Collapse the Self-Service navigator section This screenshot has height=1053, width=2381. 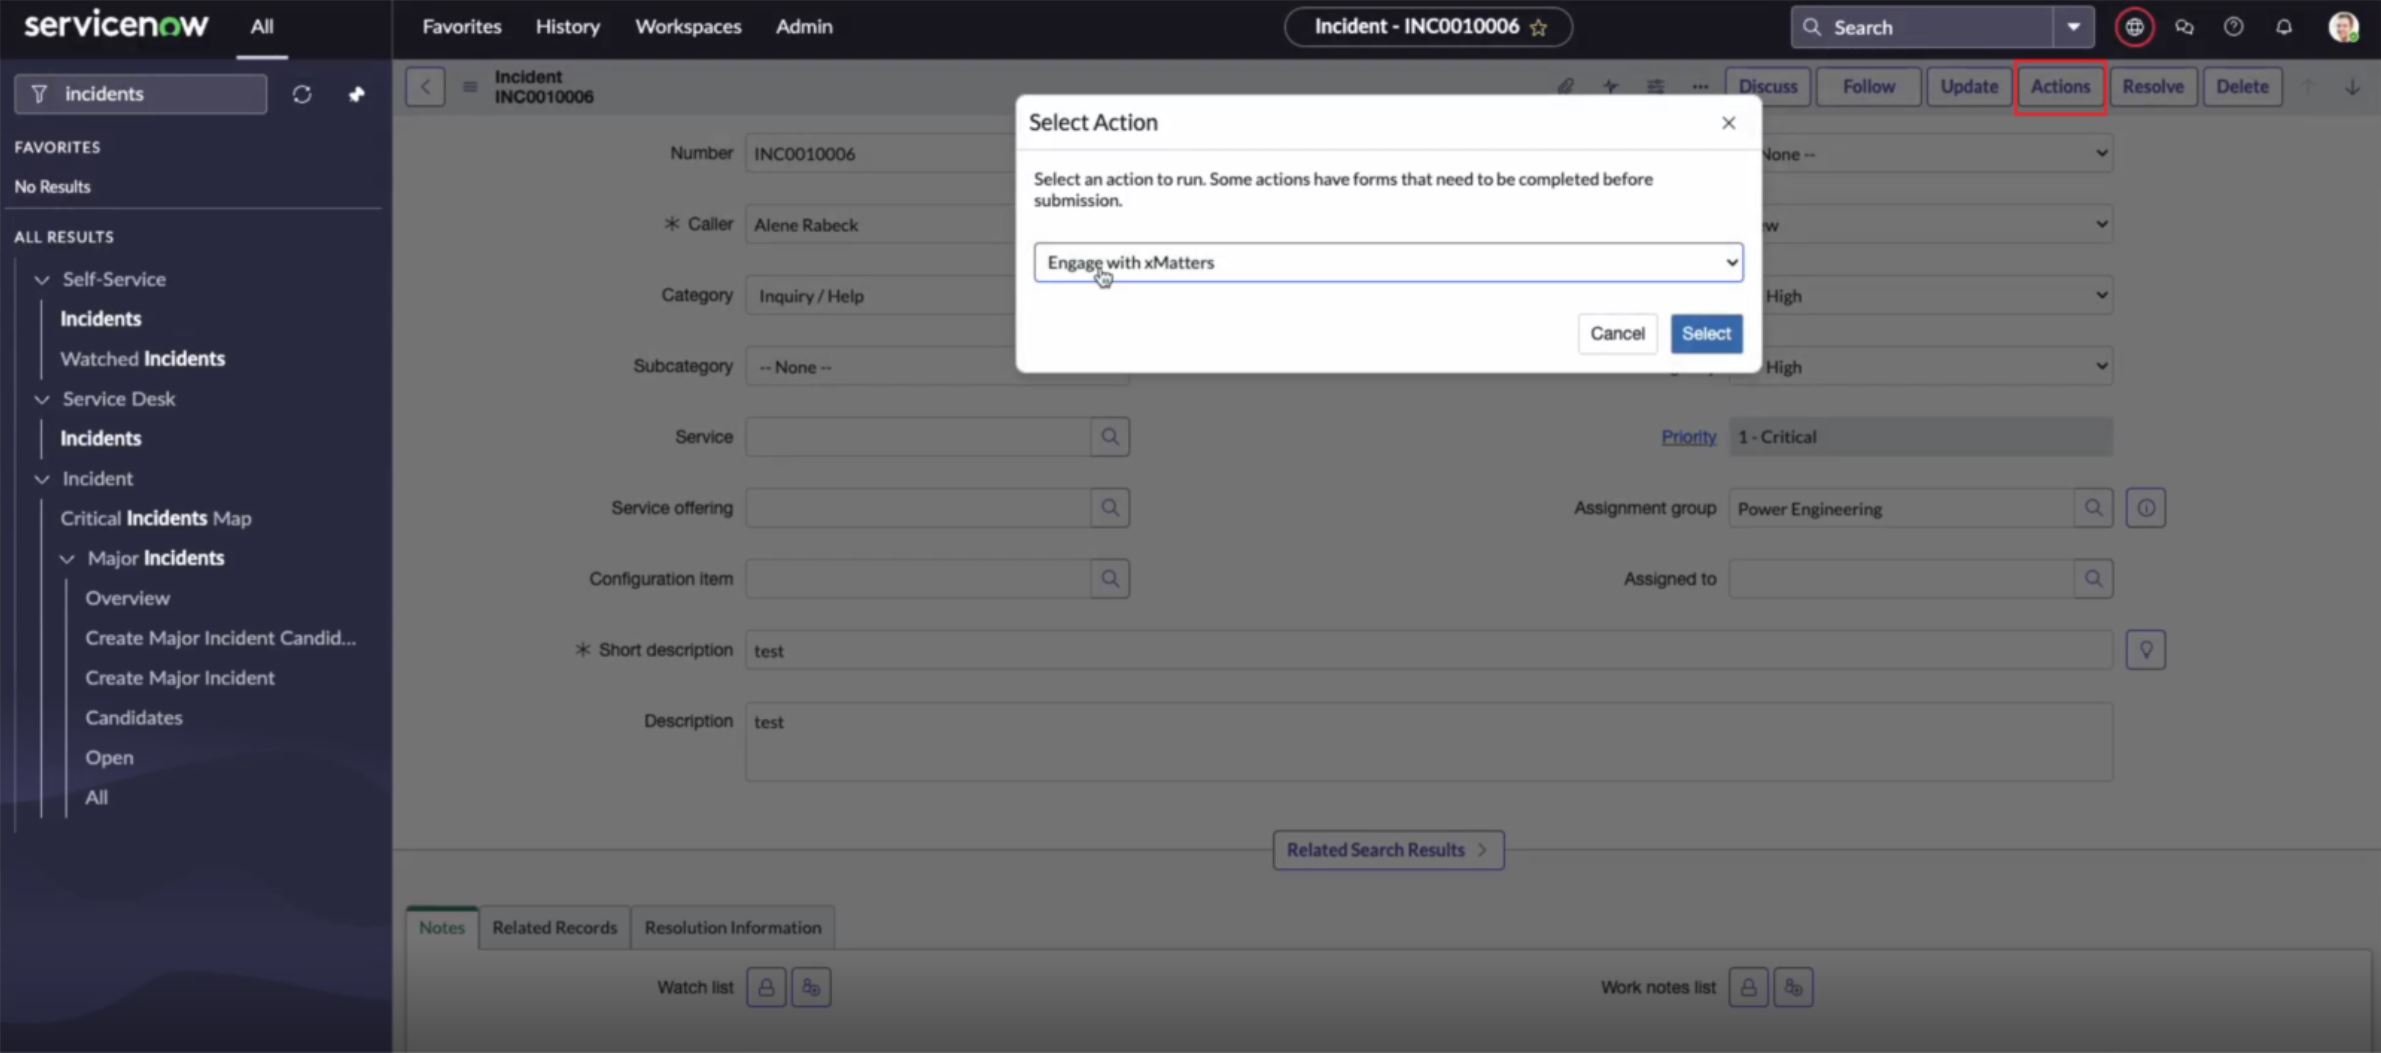pos(41,280)
